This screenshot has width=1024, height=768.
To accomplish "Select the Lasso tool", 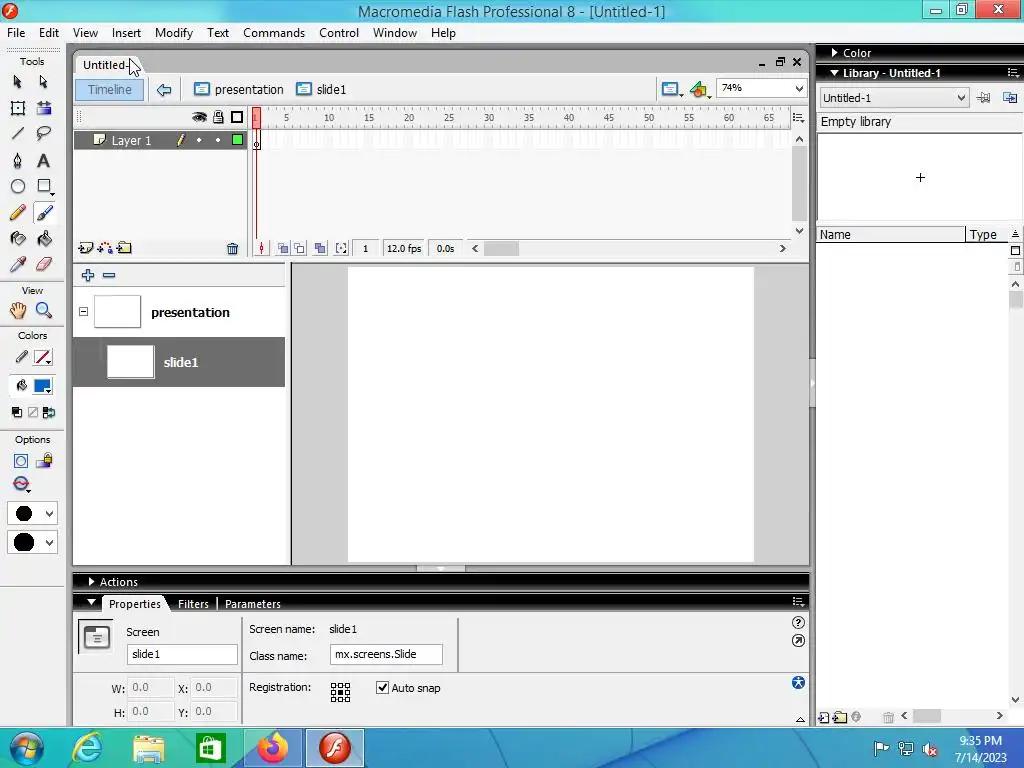I will pyautogui.click(x=44, y=134).
